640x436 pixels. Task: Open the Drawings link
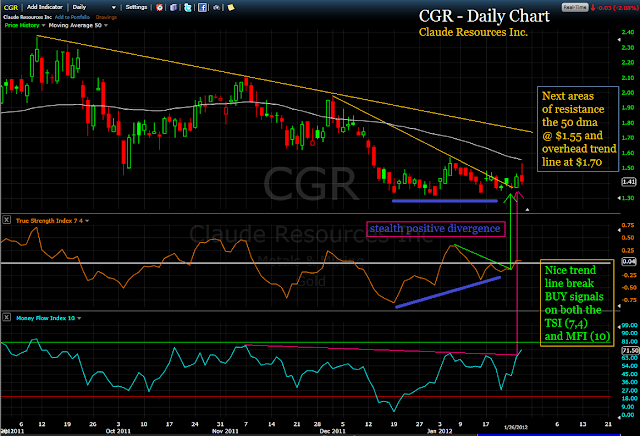tap(106, 17)
